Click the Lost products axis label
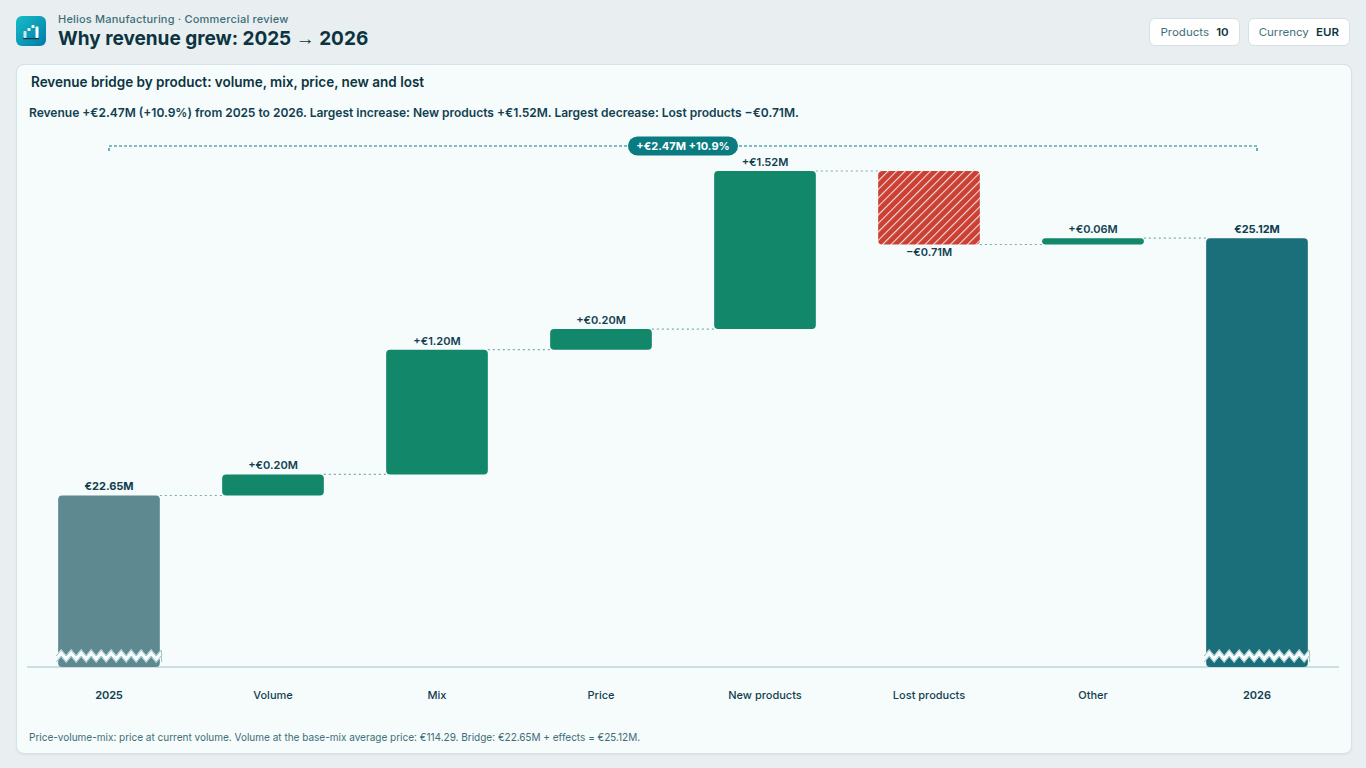This screenshot has width=1366, height=768. (x=929, y=695)
